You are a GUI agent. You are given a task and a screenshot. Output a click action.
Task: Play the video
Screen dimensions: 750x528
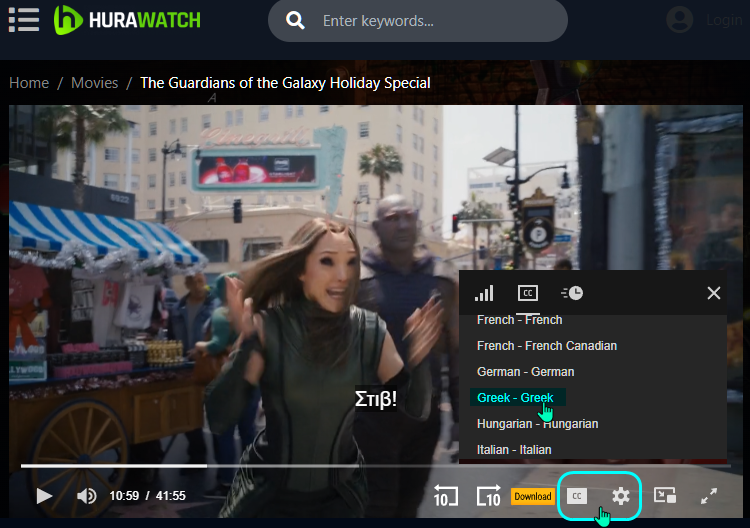(x=44, y=496)
